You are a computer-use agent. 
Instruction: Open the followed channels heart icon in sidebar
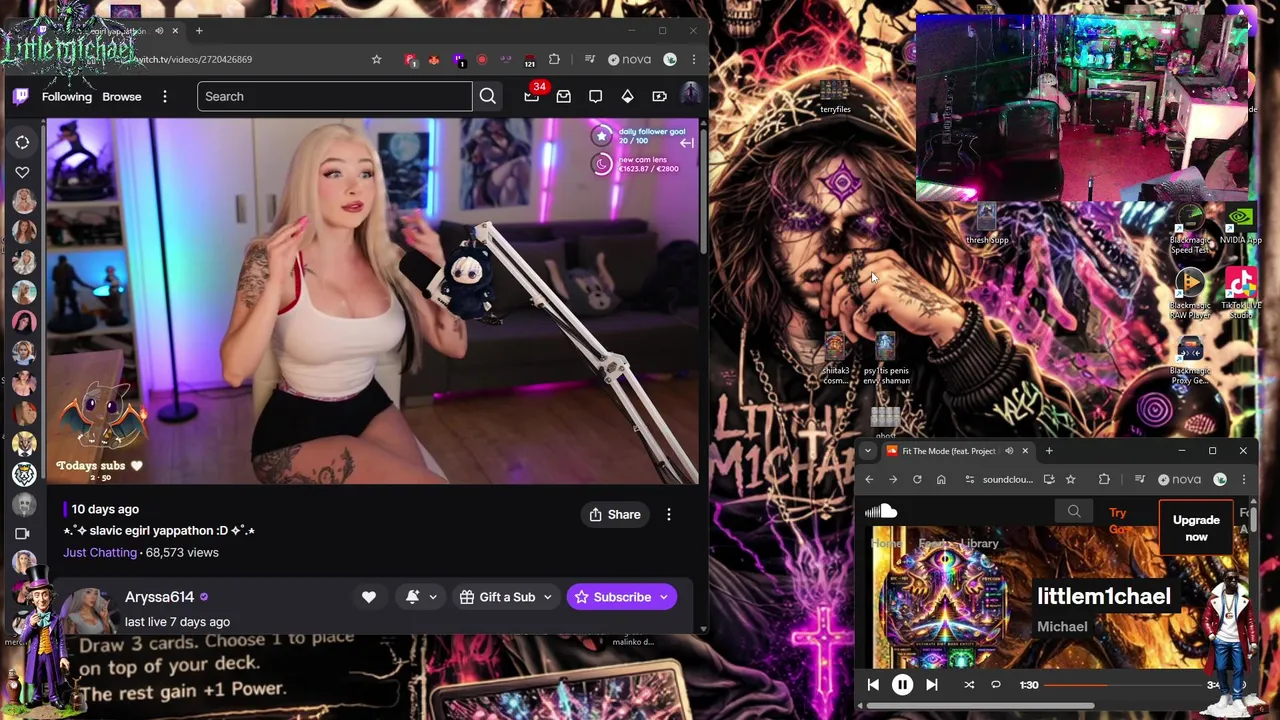click(22, 172)
